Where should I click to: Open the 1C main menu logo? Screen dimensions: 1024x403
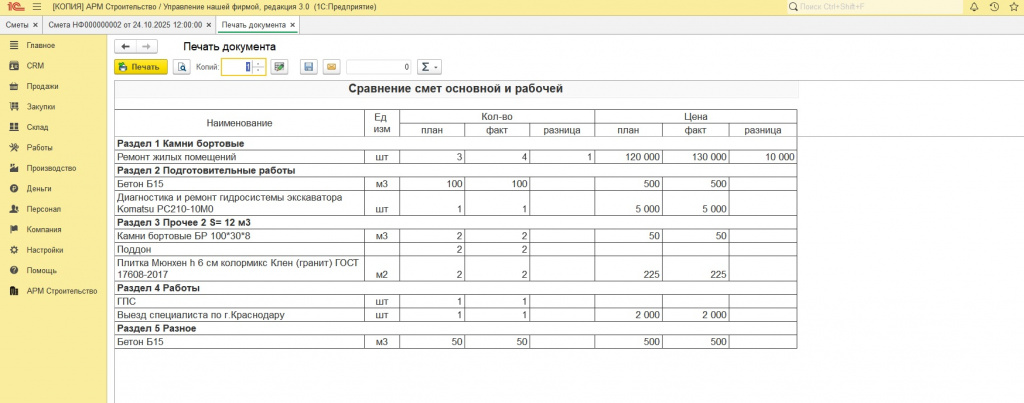point(14,7)
